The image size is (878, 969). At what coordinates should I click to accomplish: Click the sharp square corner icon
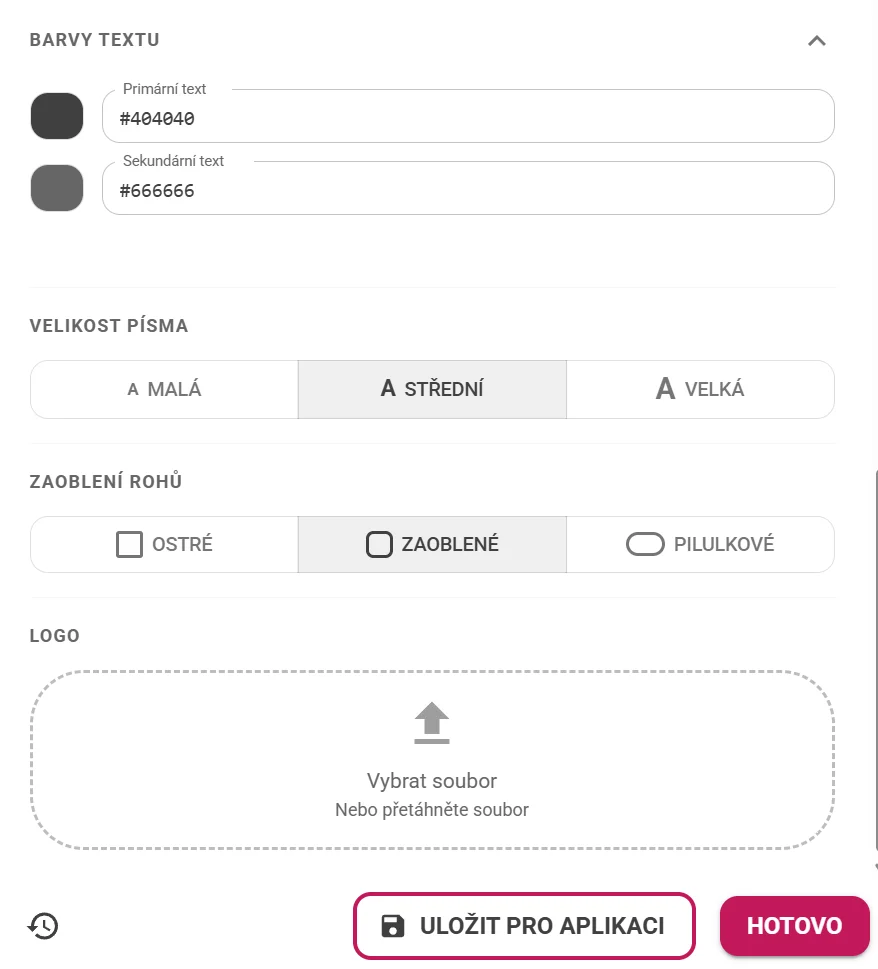[x=129, y=544]
